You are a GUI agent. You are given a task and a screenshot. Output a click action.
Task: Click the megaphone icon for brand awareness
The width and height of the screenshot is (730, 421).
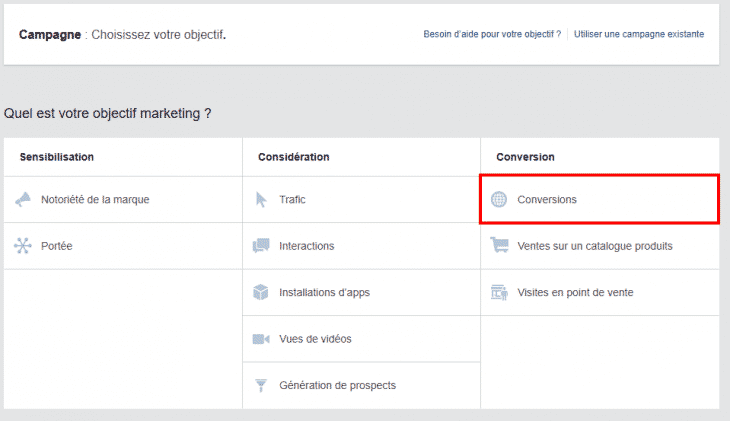(x=23, y=200)
